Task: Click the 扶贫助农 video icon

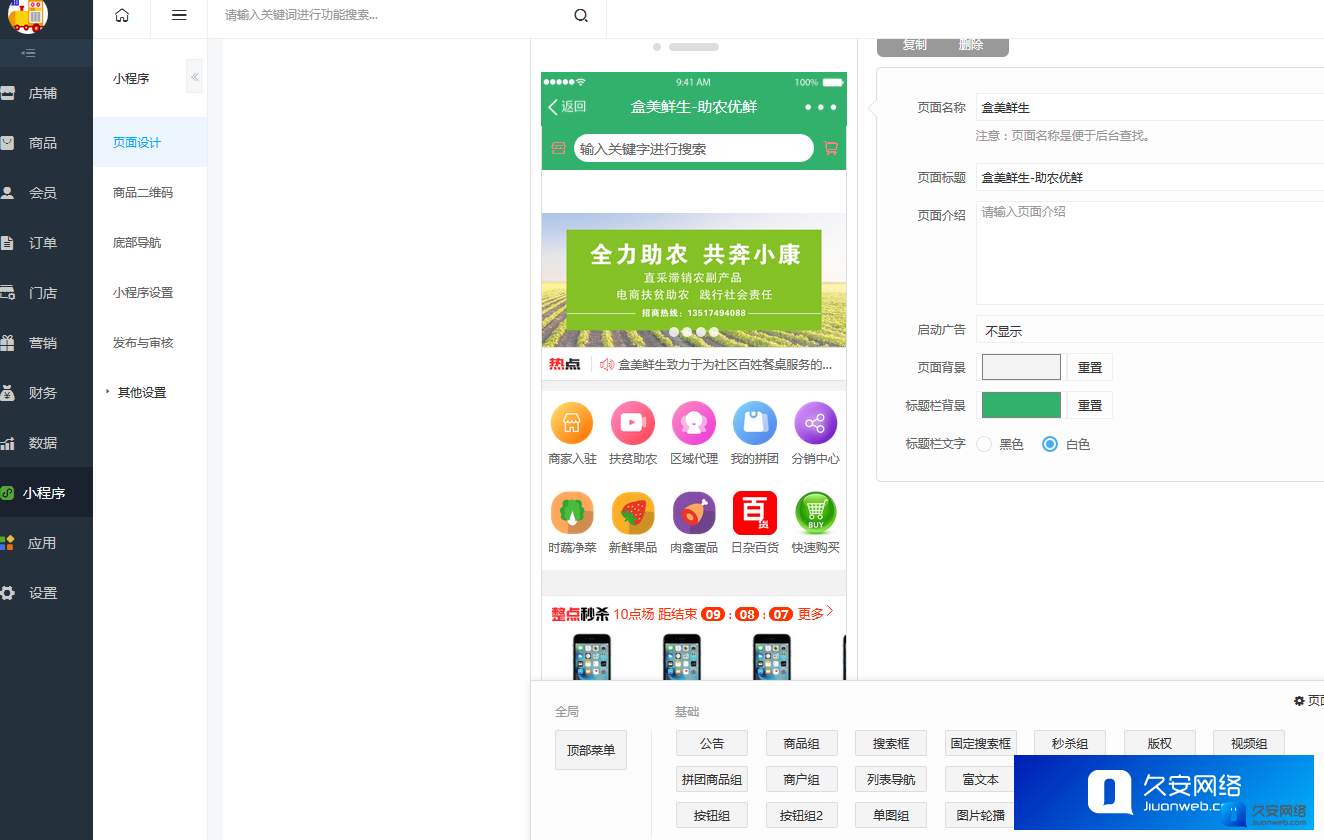Action: click(632, 423)
